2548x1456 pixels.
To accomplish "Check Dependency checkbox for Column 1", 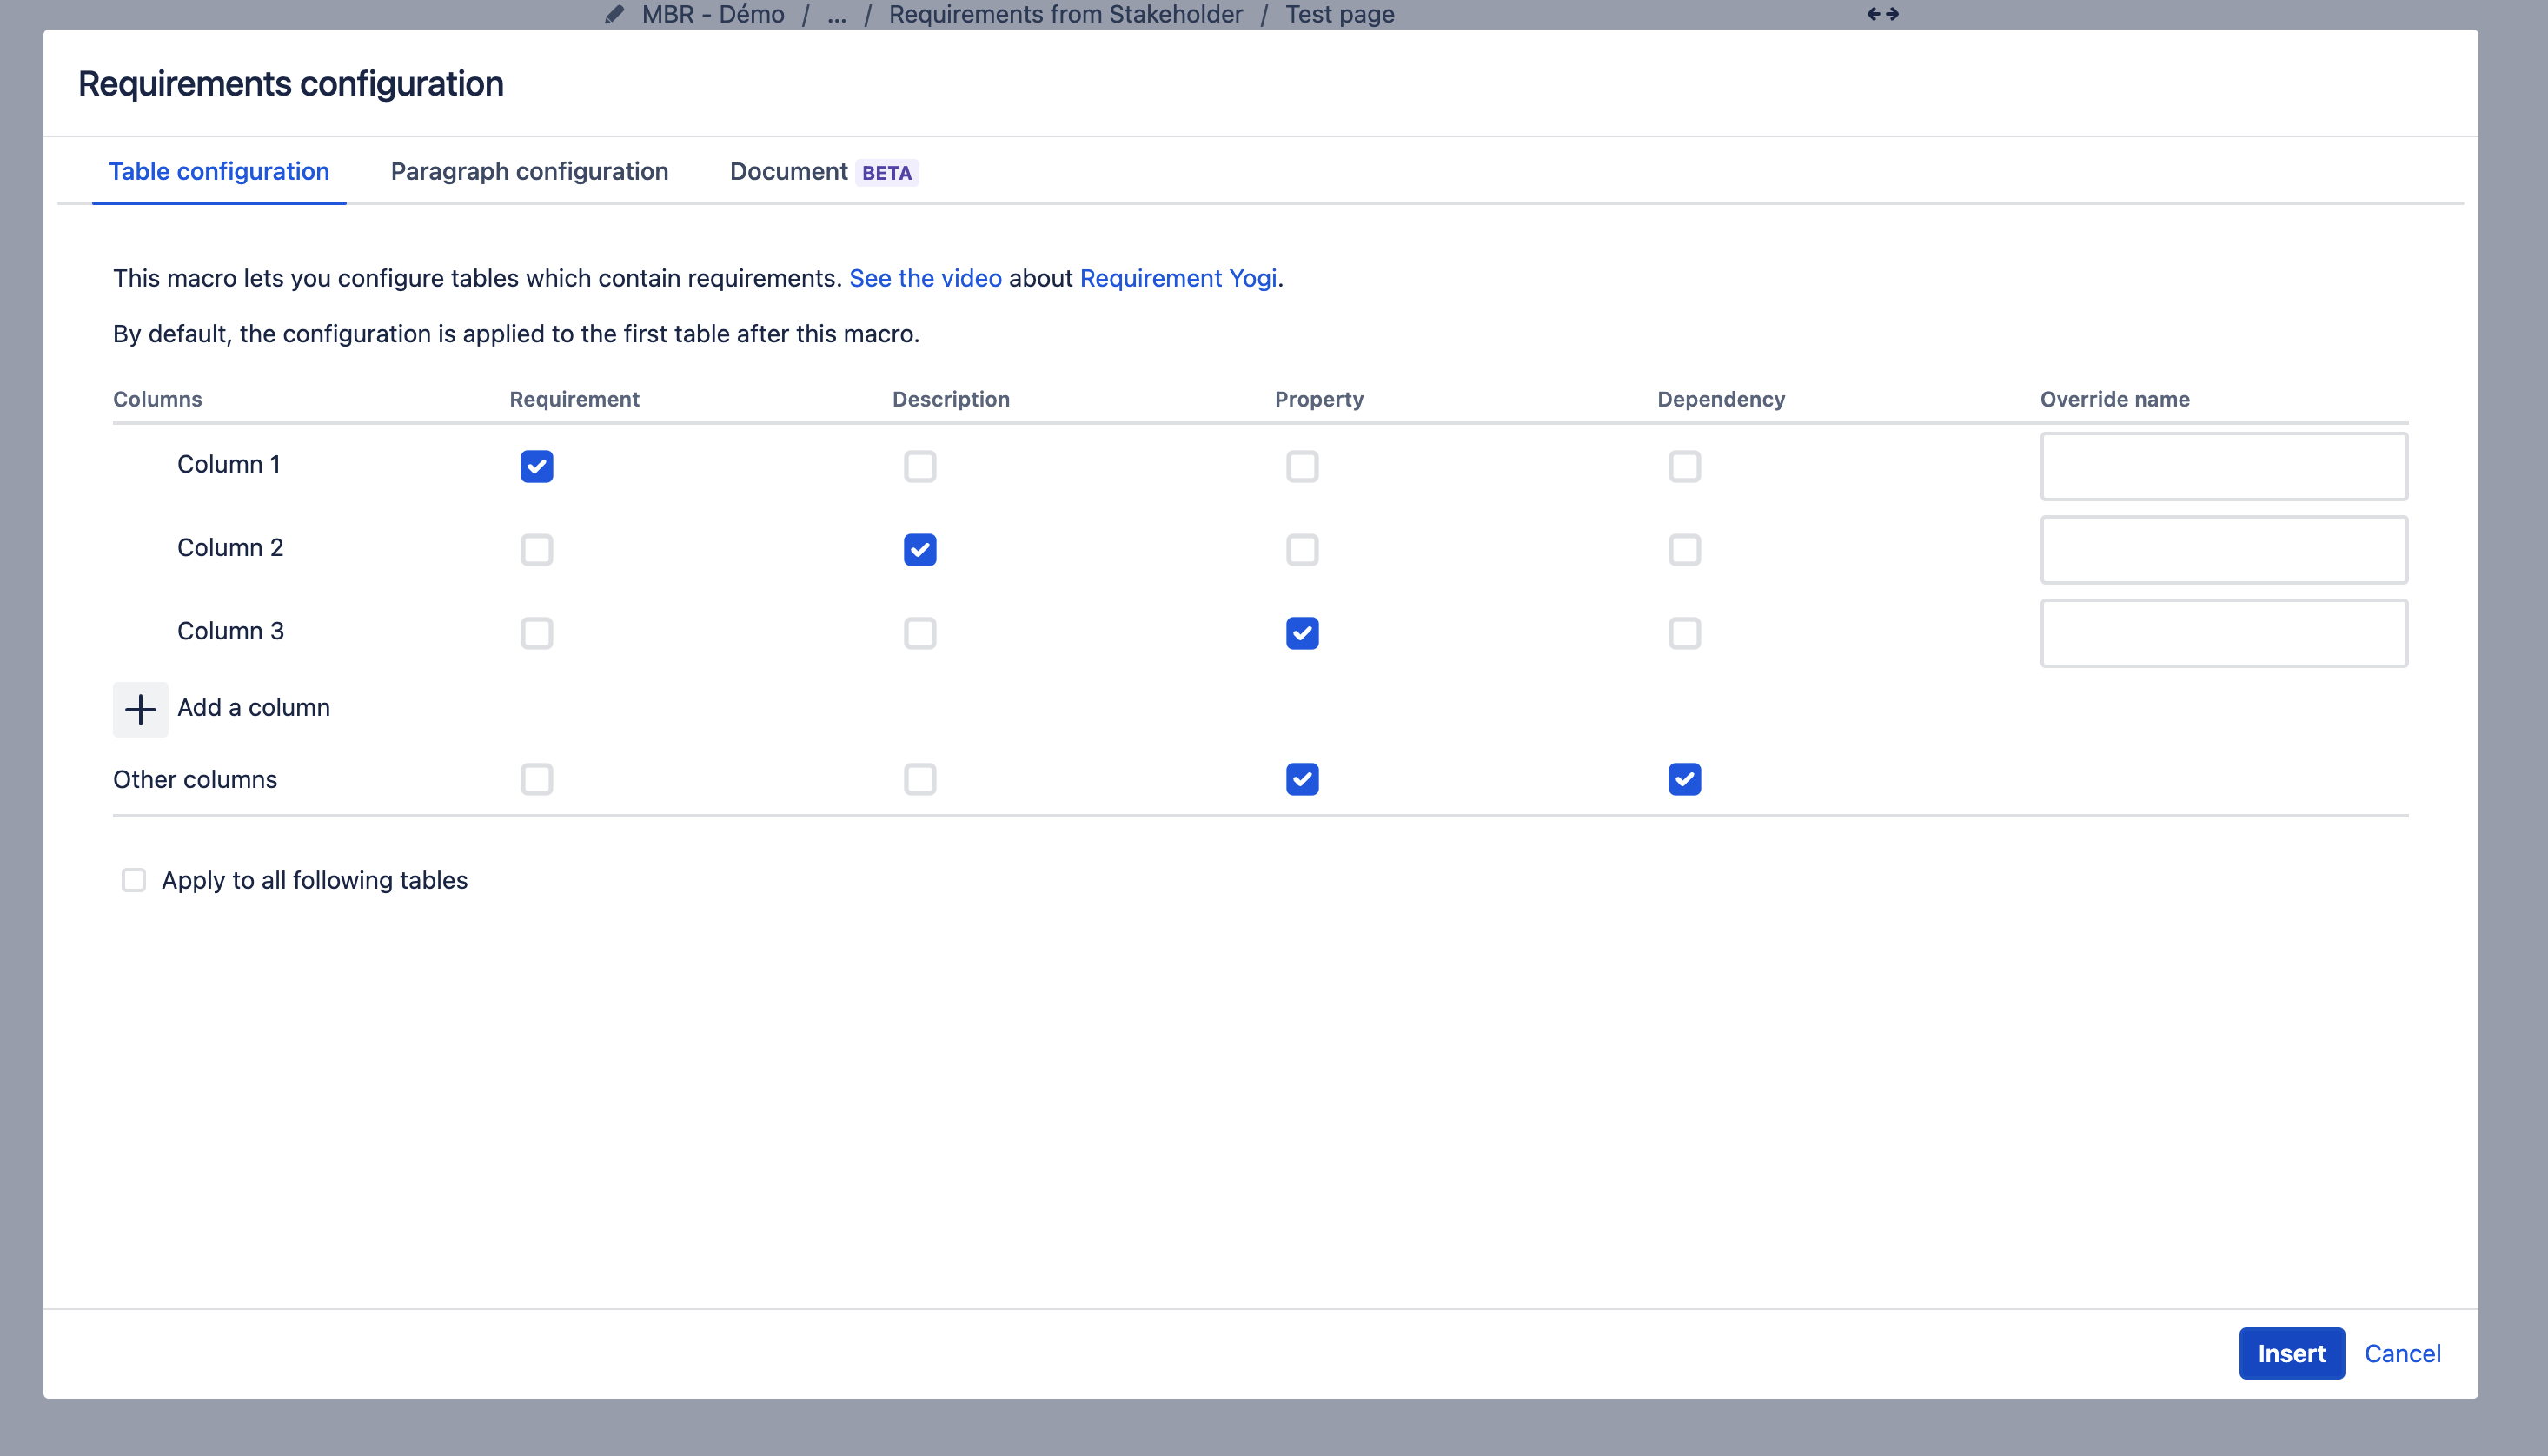I will tap(1684, 466).
